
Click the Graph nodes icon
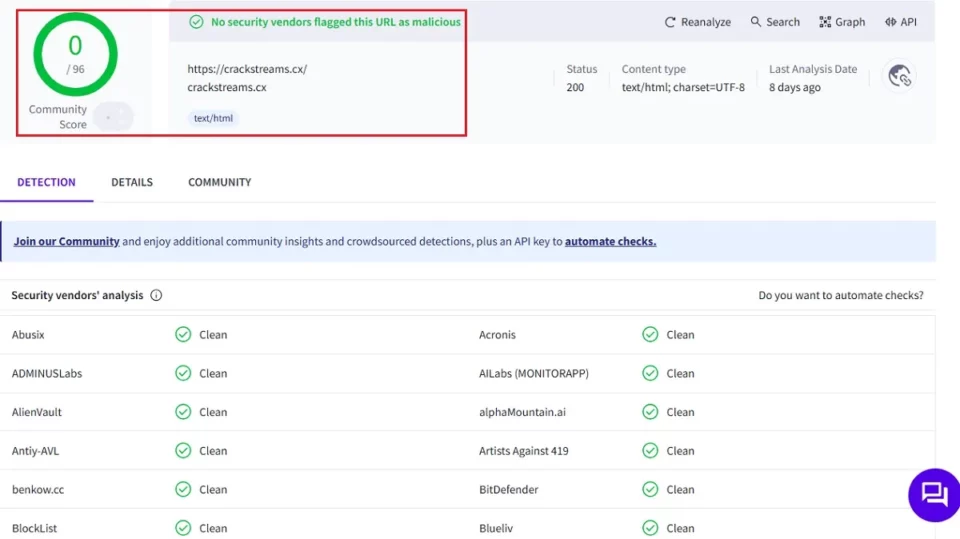(825, 22)
